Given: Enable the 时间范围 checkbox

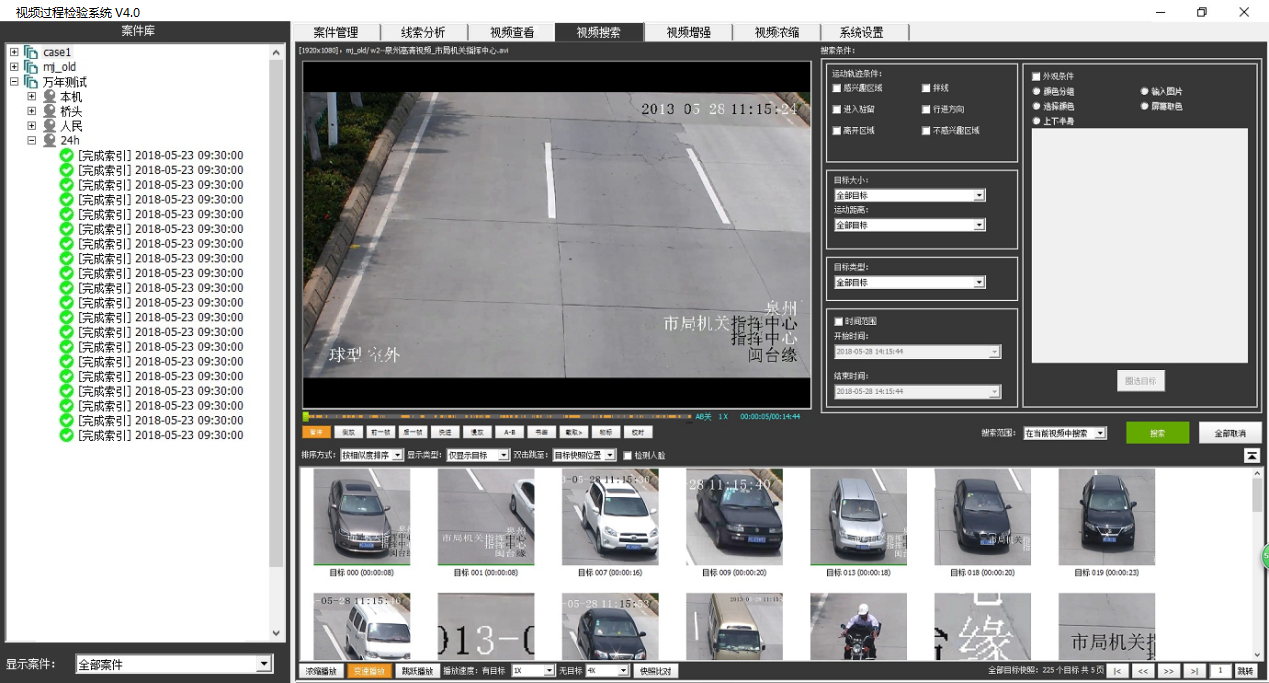Looking at the screenshot, I should (837, 321).
